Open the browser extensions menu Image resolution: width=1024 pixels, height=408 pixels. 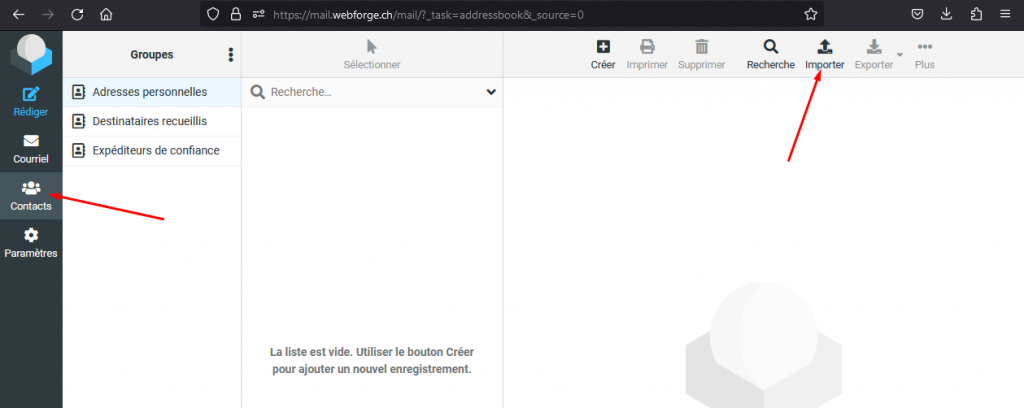[976, 14]
